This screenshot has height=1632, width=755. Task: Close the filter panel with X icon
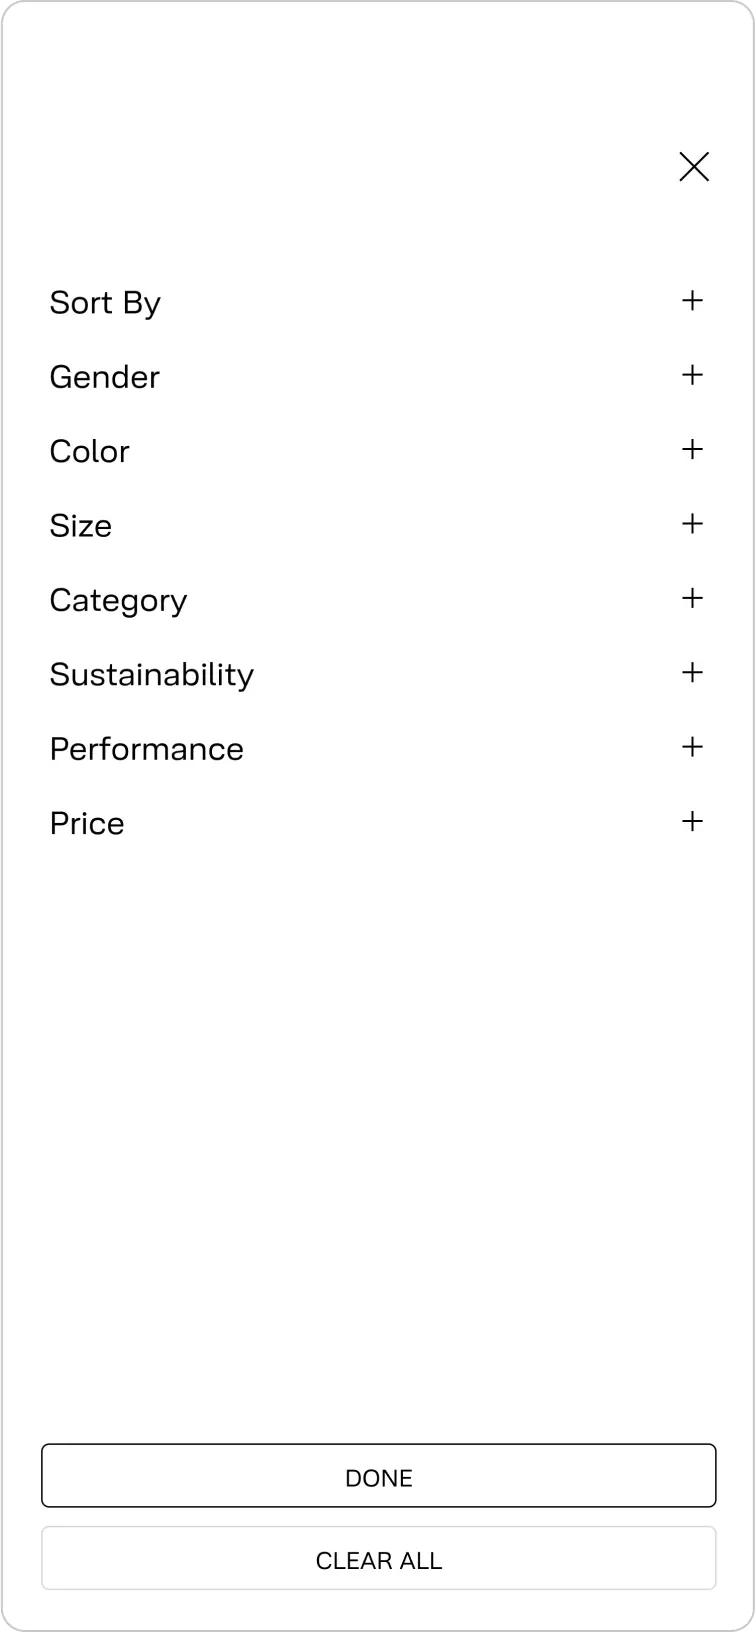click(x=694, y=167)
